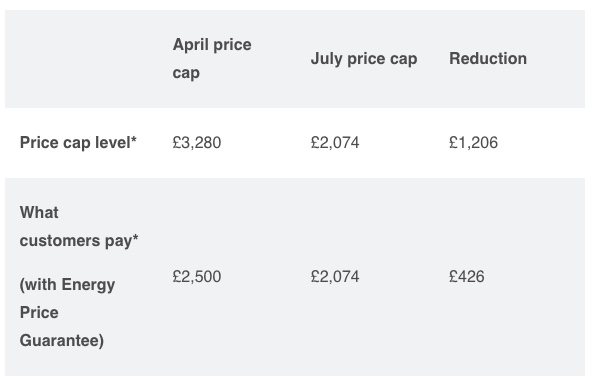Click the April price cap column header

pos(212,59)
